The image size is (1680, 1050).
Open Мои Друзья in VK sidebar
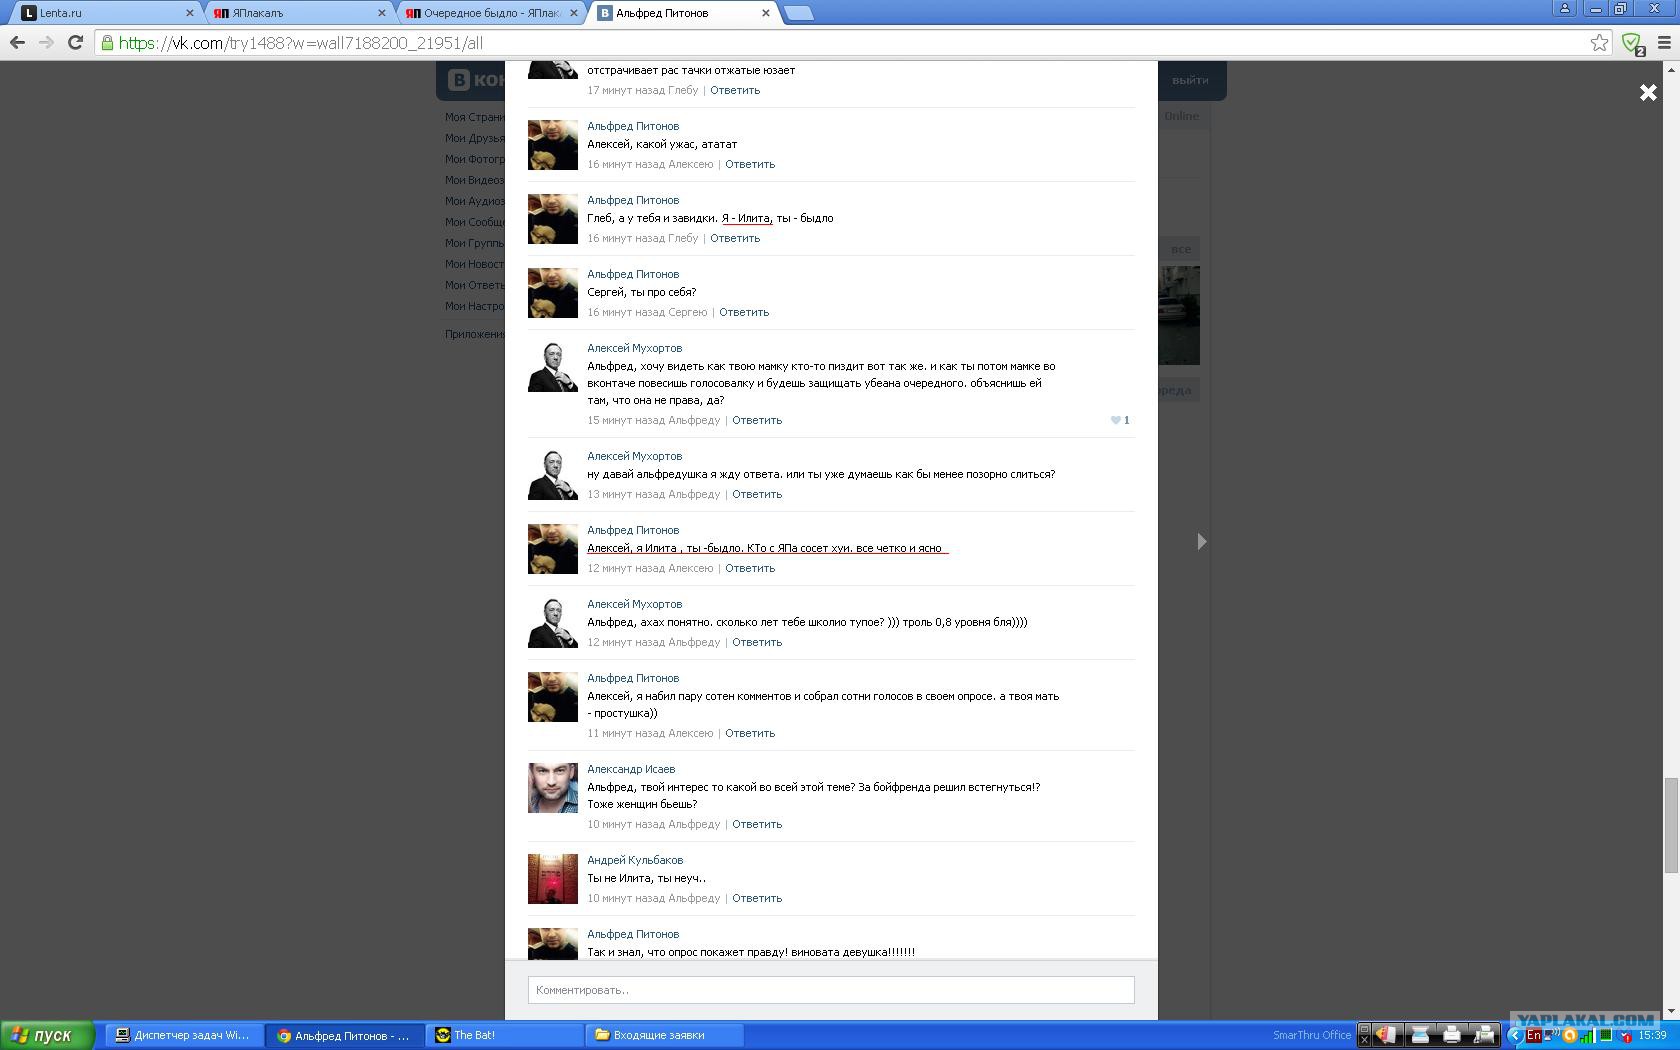[475, 138]
